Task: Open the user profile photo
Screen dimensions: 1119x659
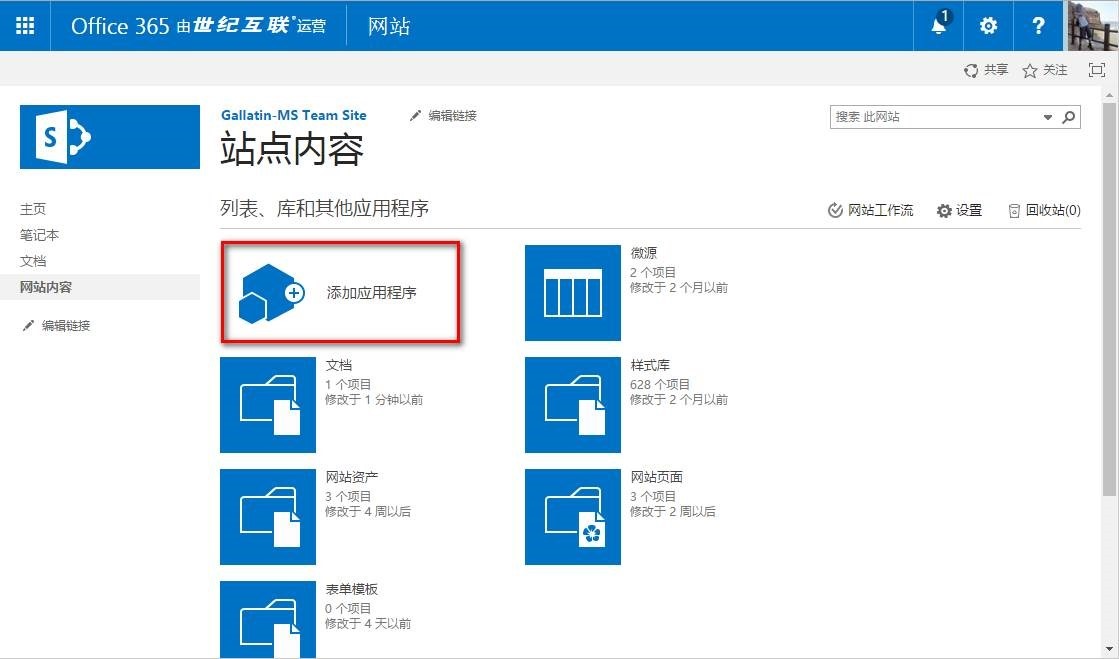Action: (x=1091, y=26)
